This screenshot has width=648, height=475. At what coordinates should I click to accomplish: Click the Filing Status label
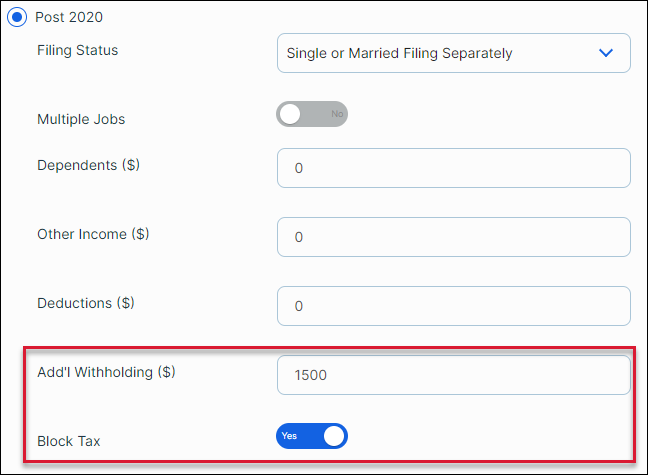pyautogui.click(x=77, y=49)
